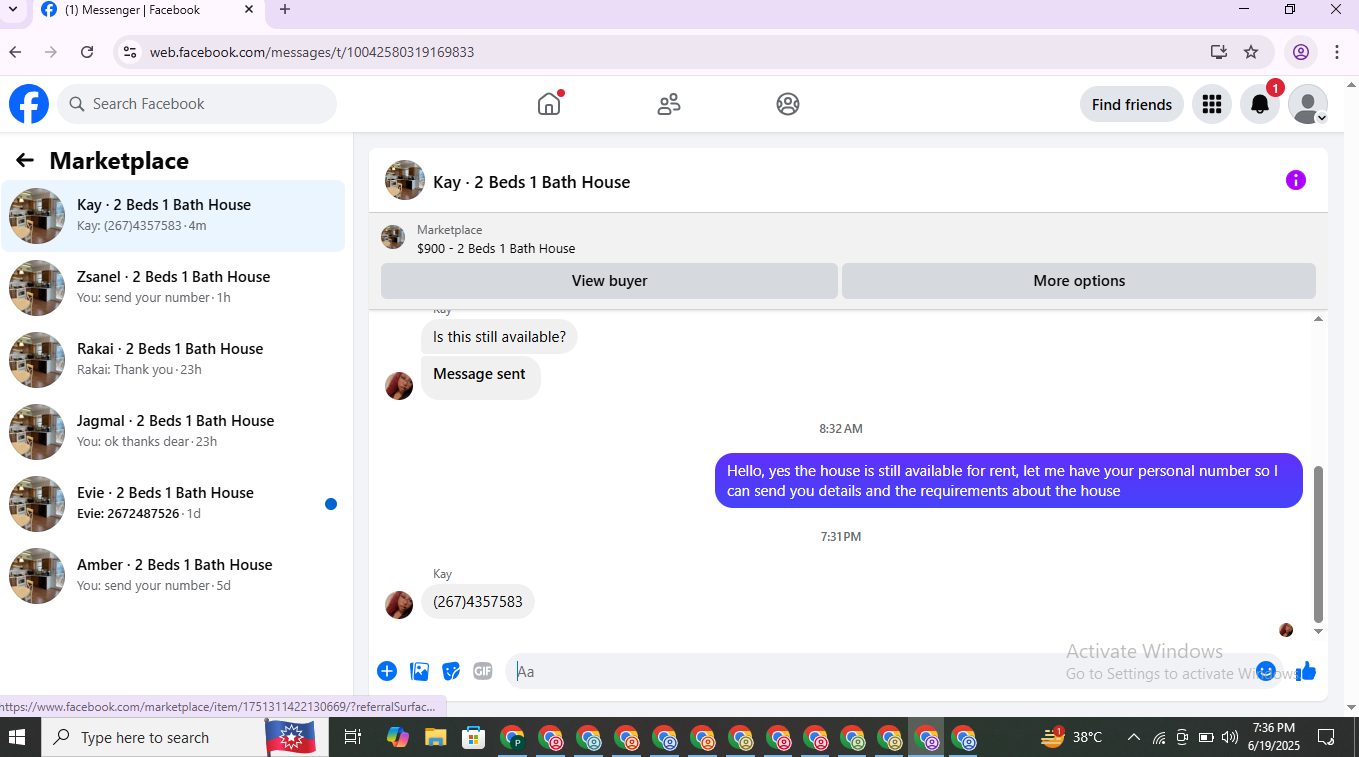Open the Windows notification center

tap(1326, 738)
